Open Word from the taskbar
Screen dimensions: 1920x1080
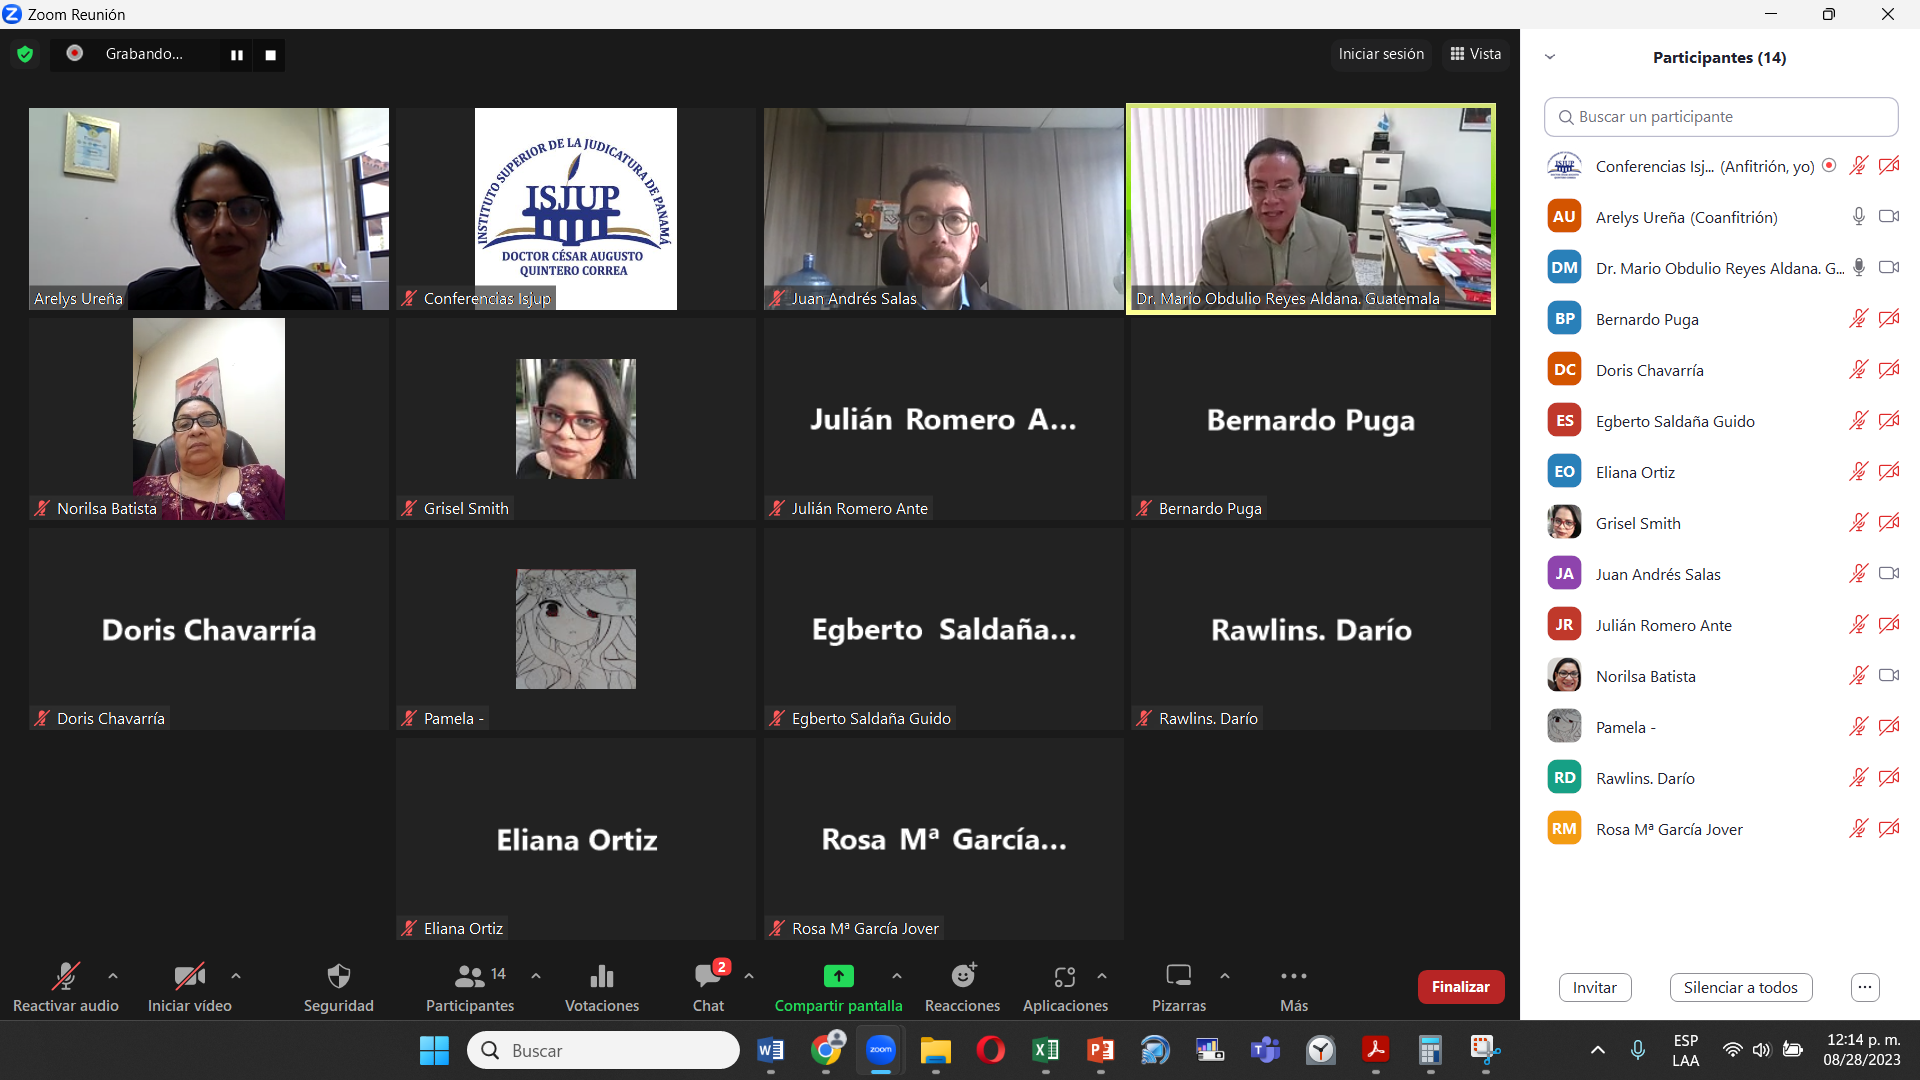(x=771, y=1050)
